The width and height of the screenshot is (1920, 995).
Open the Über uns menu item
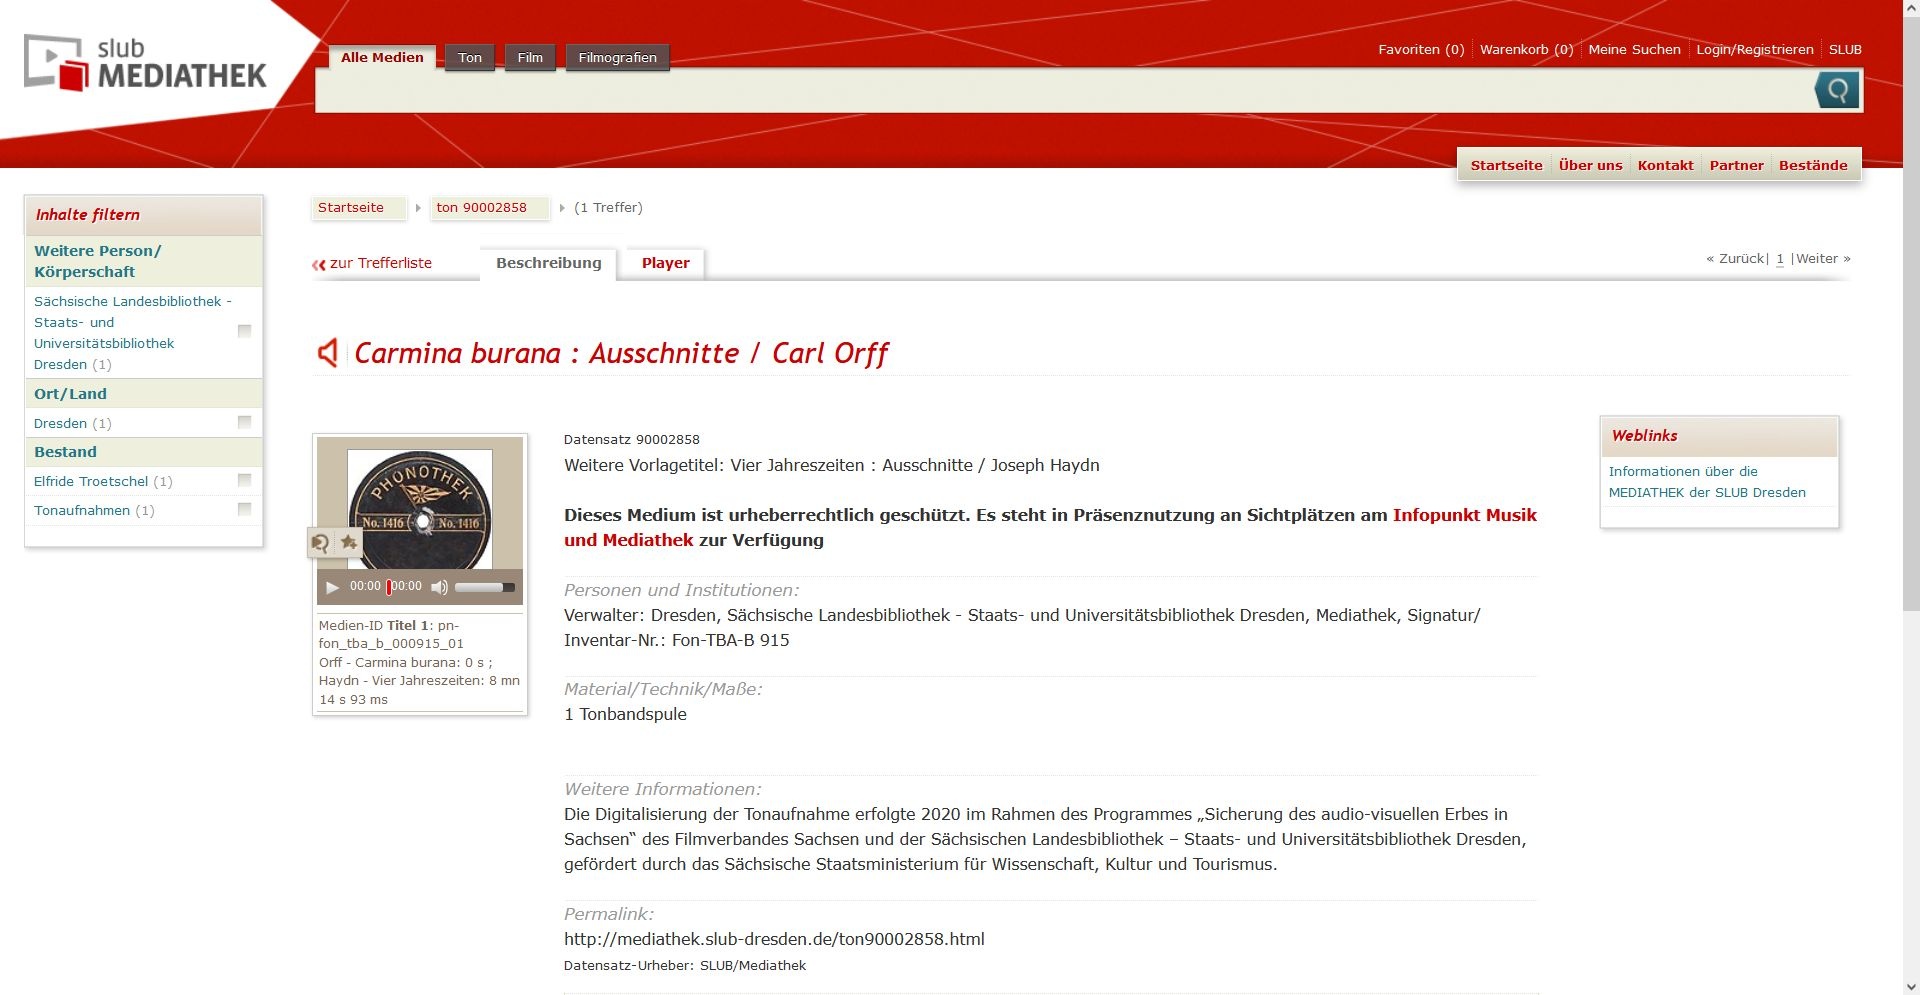(1590, 165)
